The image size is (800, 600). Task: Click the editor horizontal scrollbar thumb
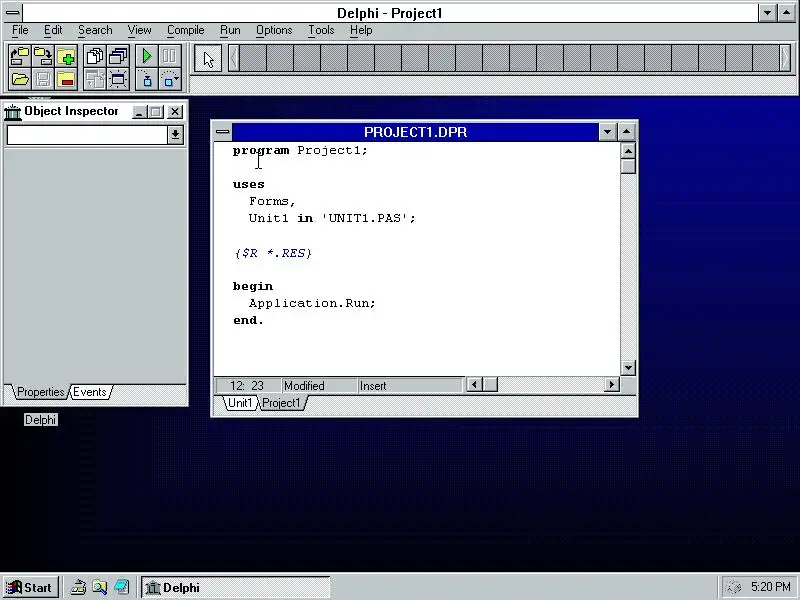(x=490, y=384)
